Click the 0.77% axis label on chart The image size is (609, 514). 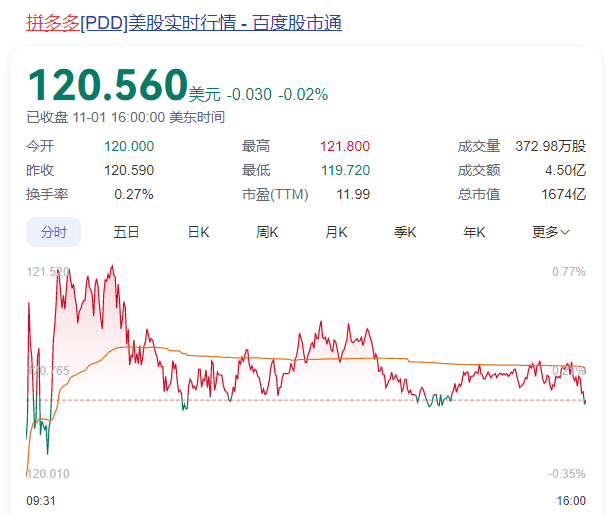568,271
